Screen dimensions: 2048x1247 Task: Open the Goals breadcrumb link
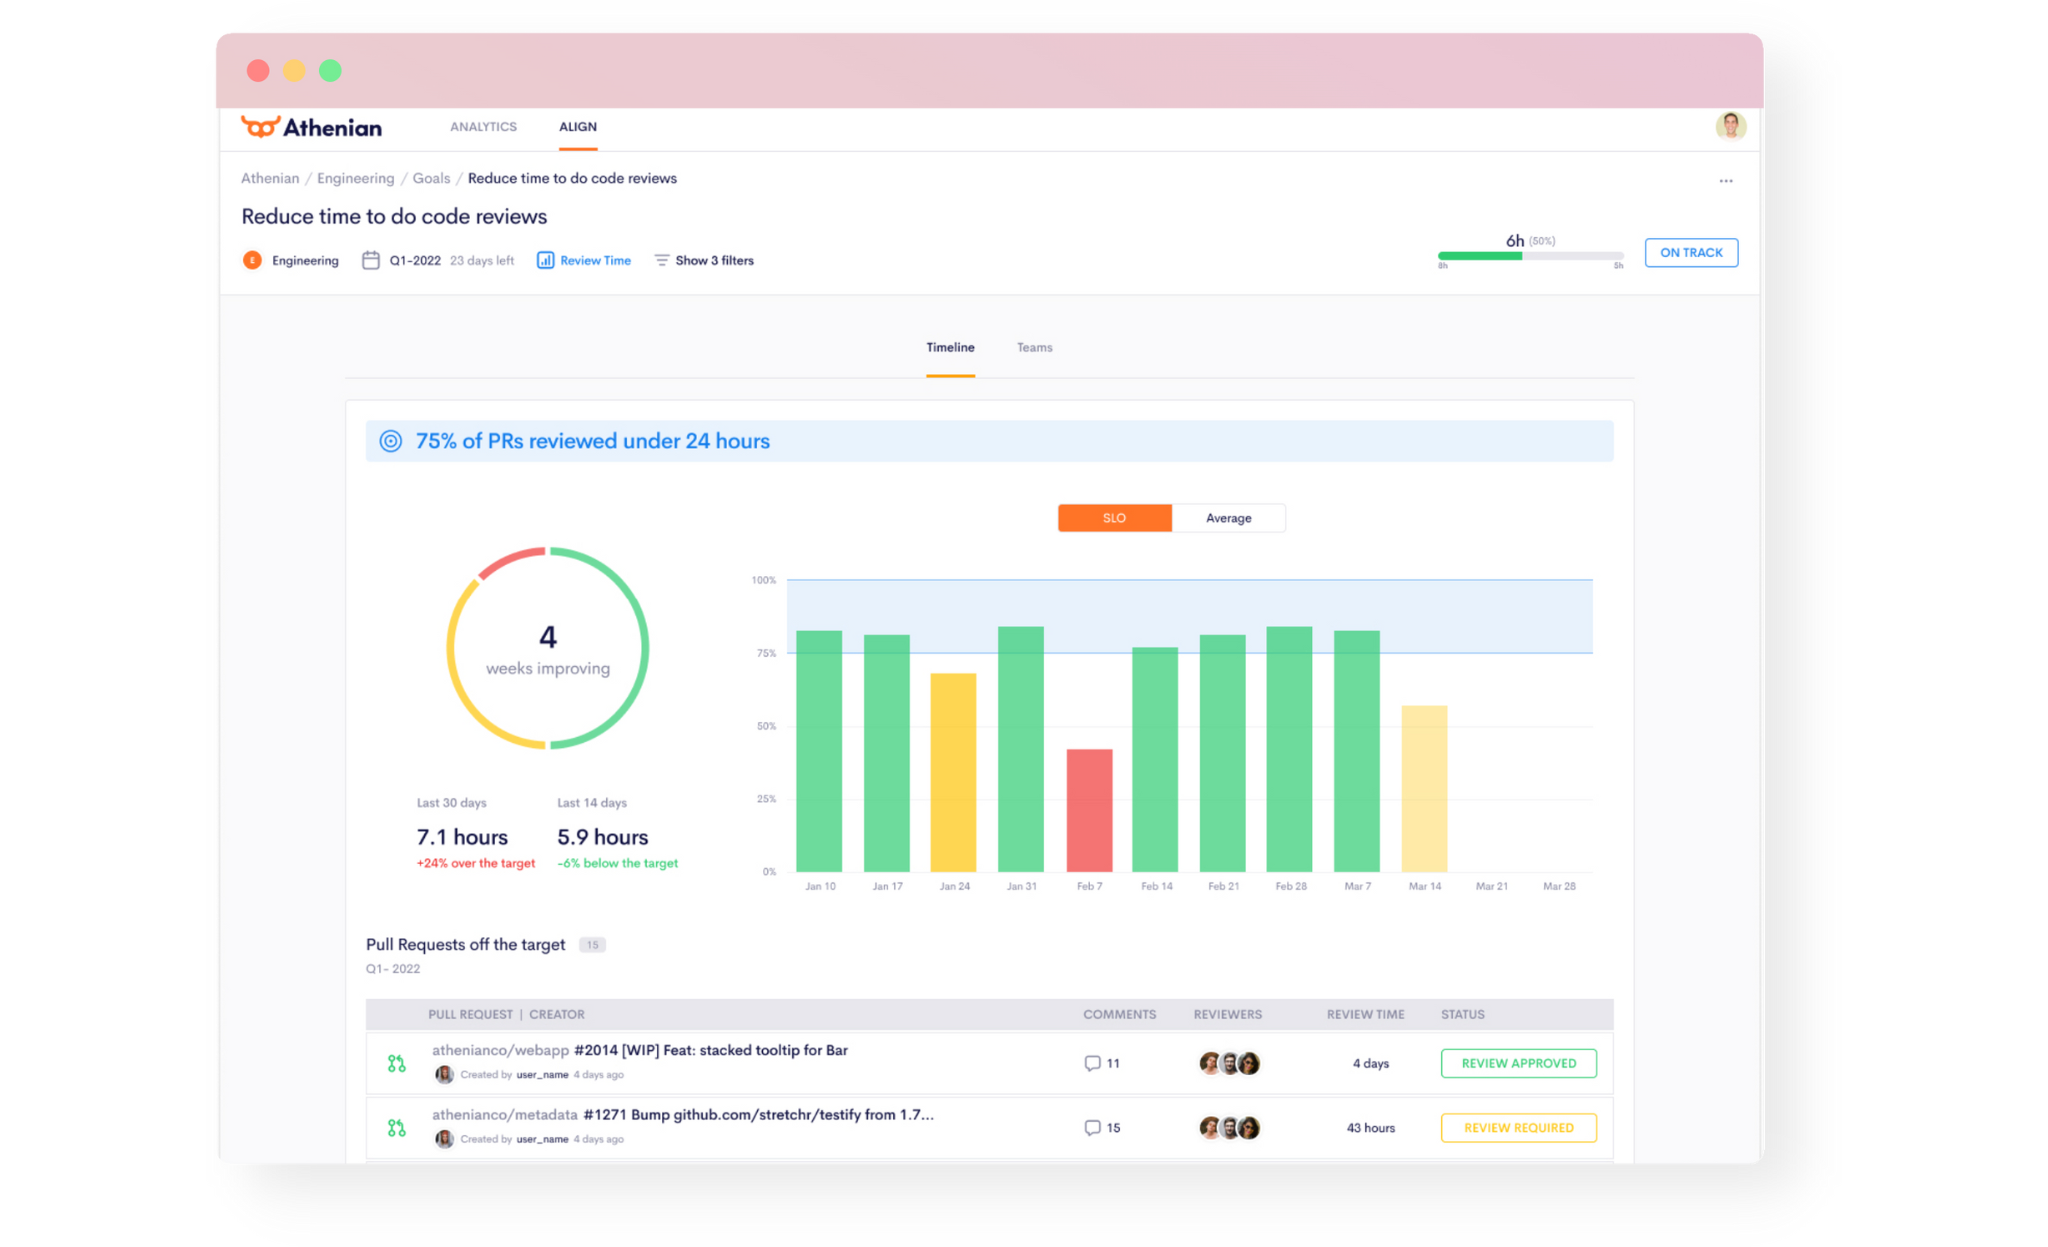click(431, 178)
